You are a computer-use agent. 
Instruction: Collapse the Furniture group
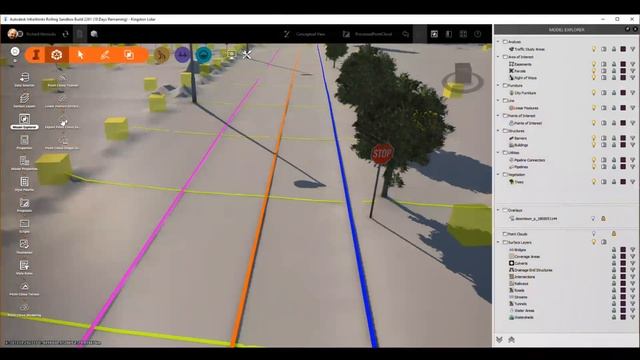[x=498, y=85]
